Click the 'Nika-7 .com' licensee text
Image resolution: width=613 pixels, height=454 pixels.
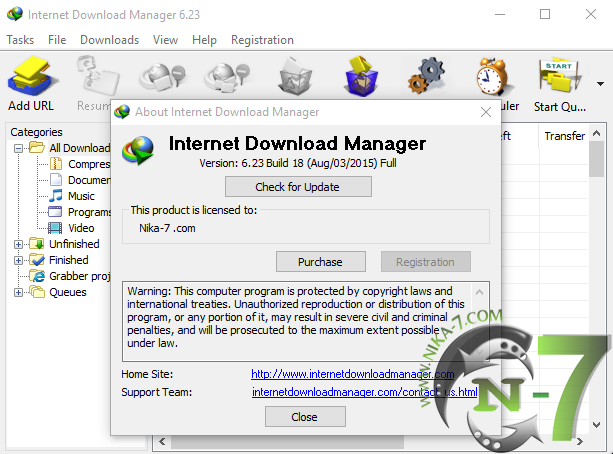[x=167, y=228]
